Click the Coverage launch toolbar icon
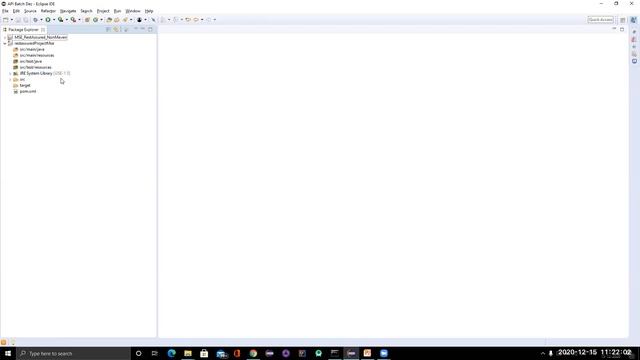This screenshot has height=360, width=640. (x=60, y=20)
